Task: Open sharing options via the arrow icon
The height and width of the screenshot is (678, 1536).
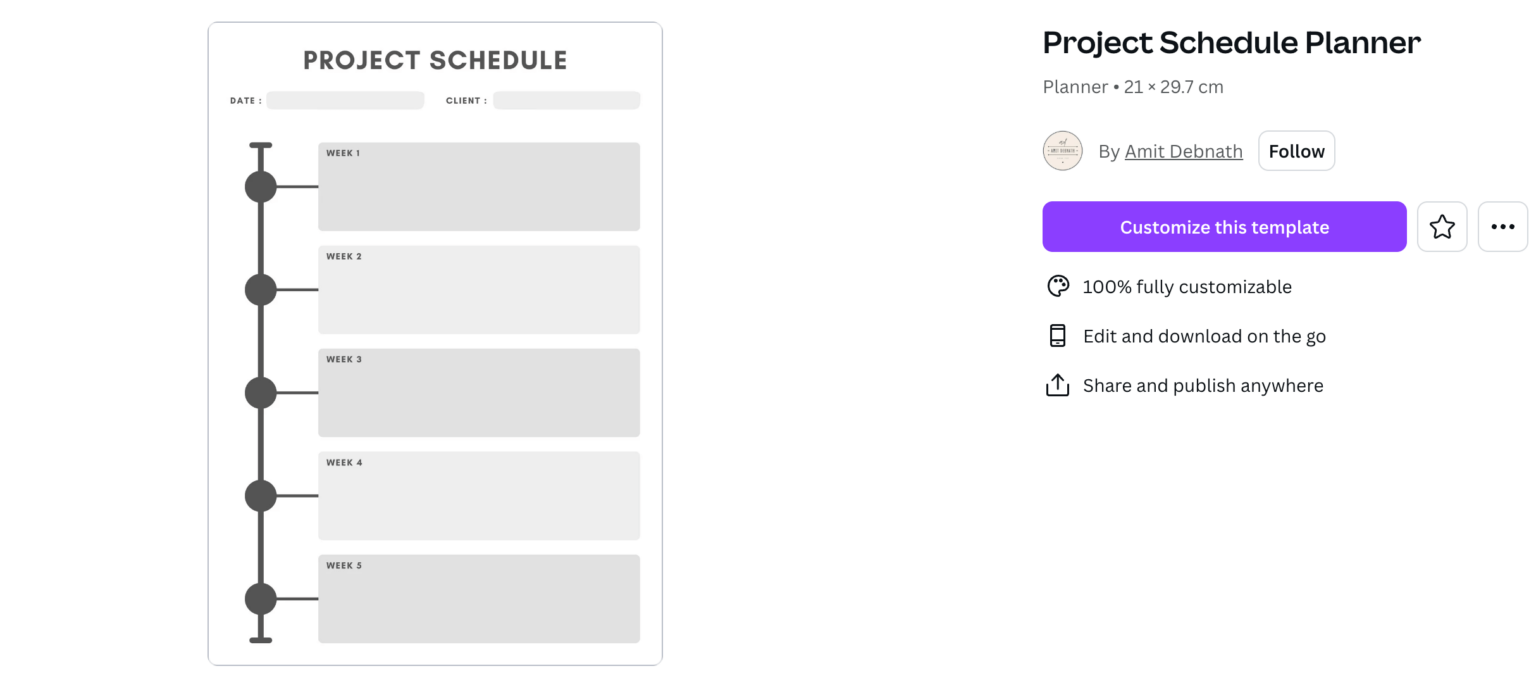Action: click(1057, 384)
